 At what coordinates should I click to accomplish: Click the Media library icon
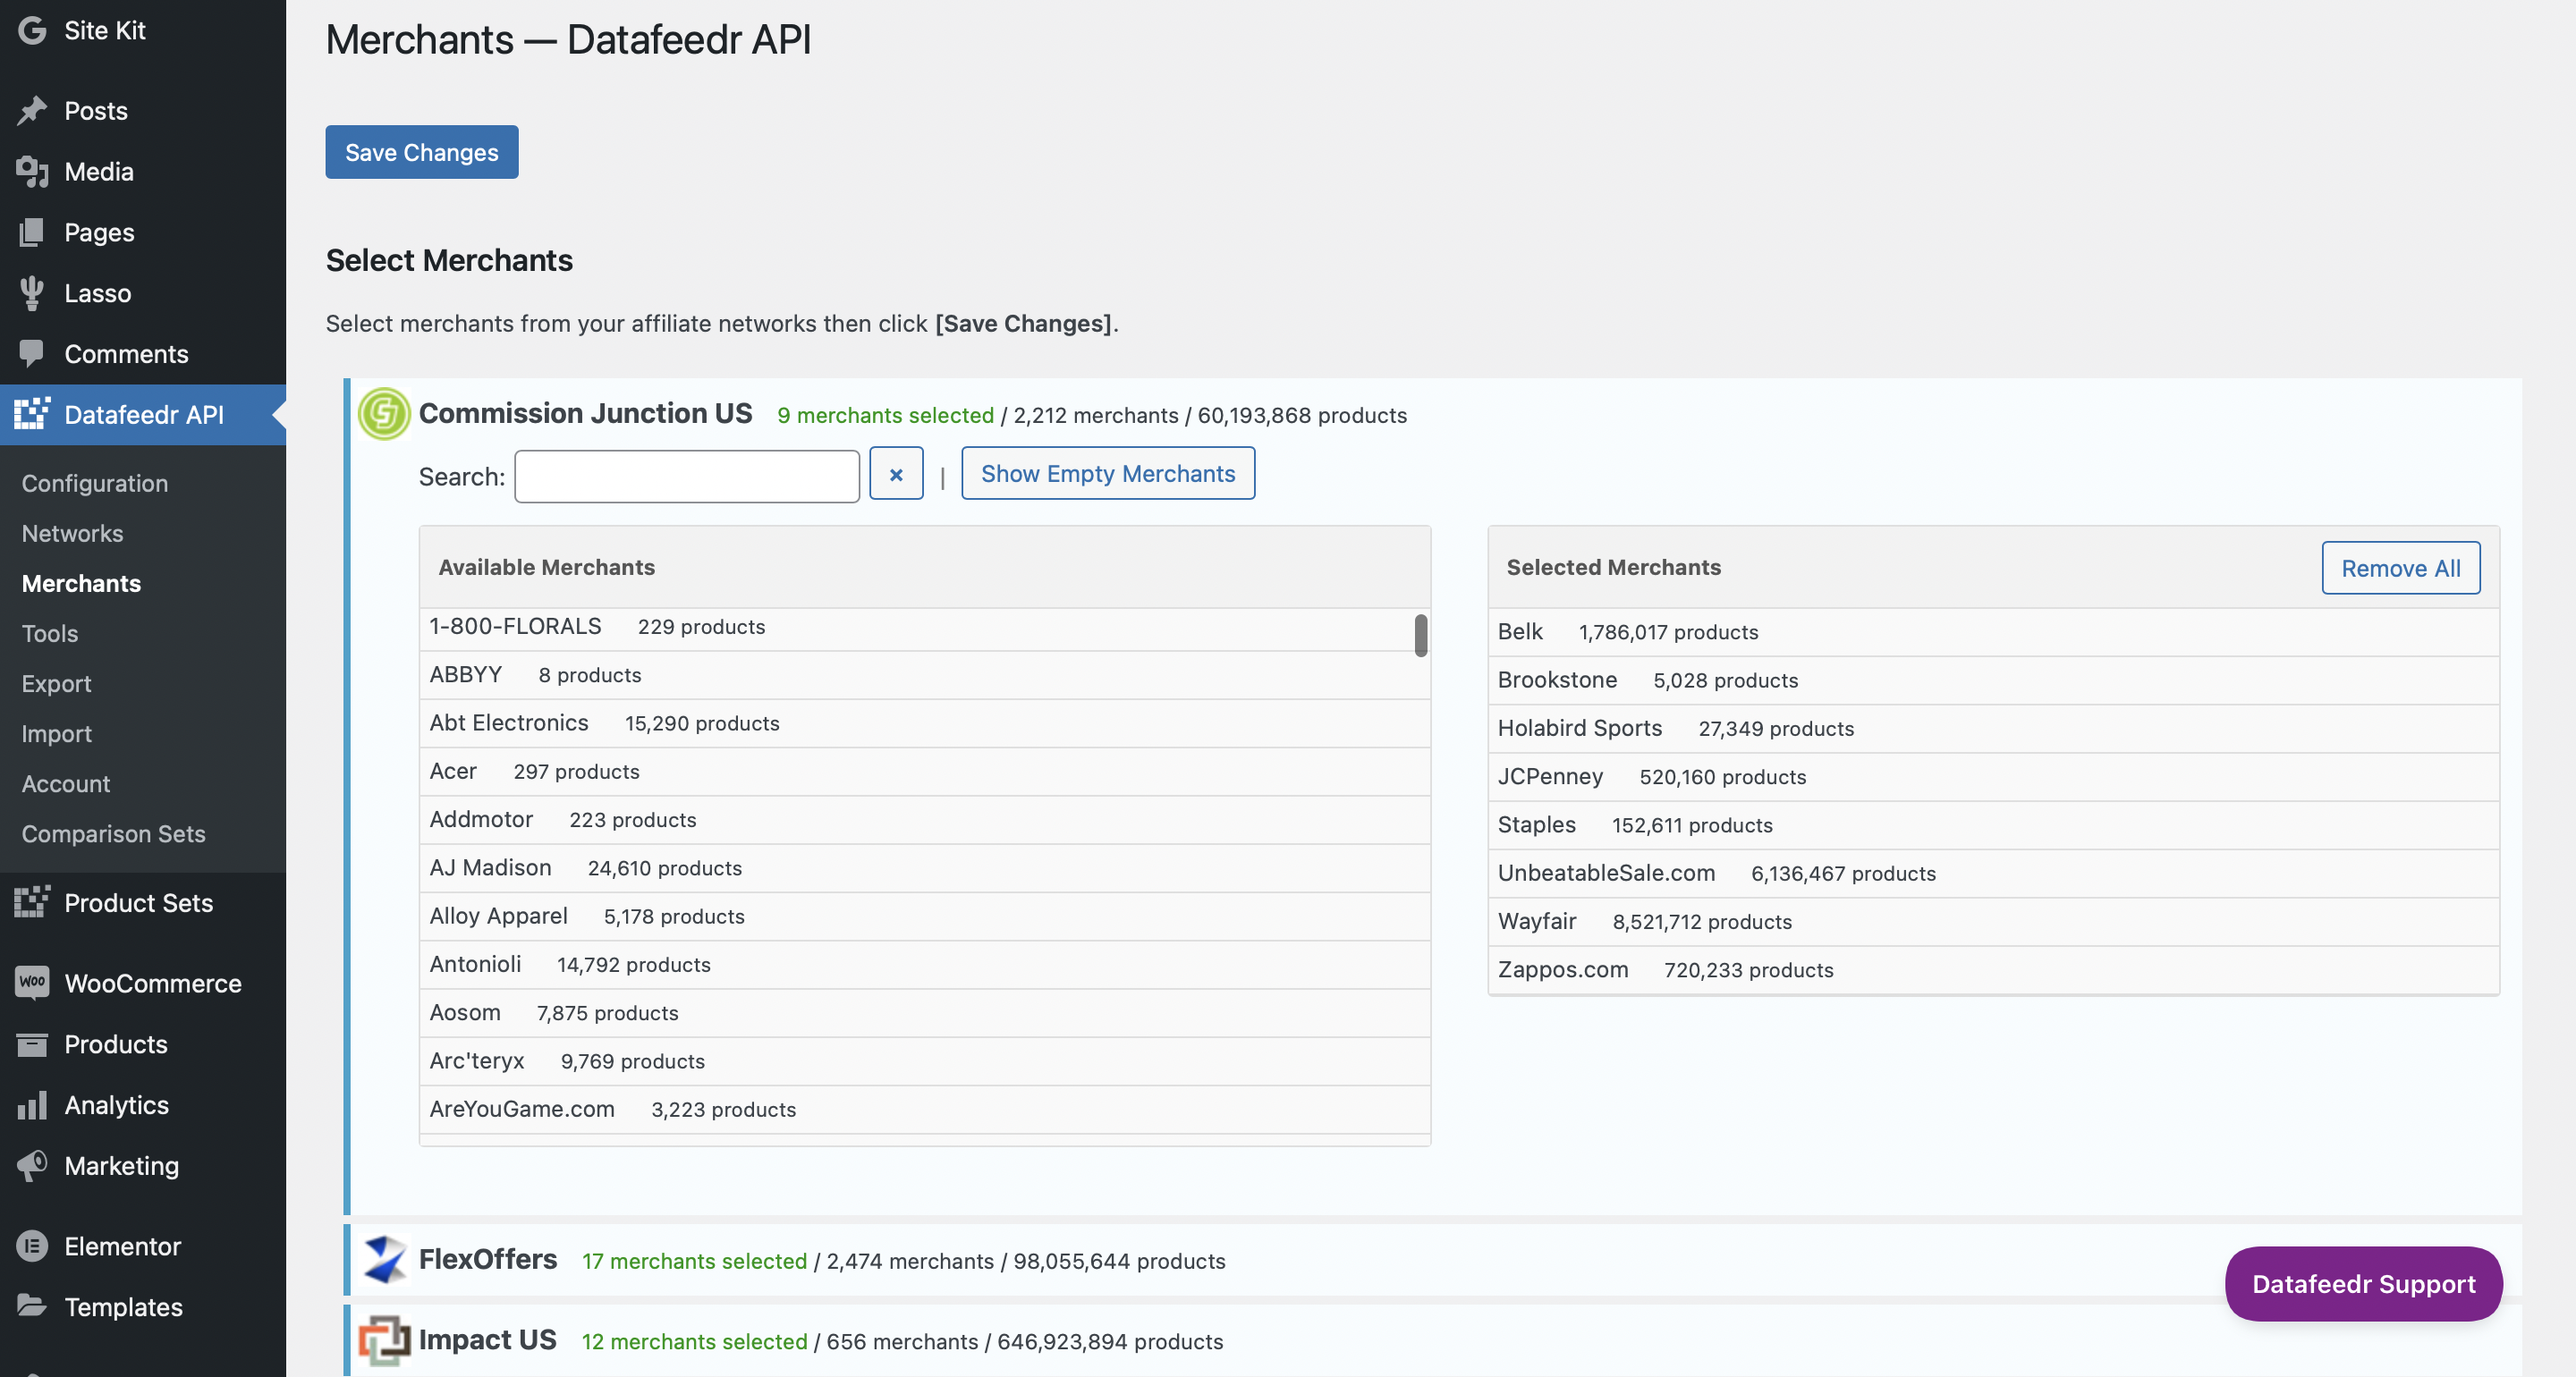32,172
